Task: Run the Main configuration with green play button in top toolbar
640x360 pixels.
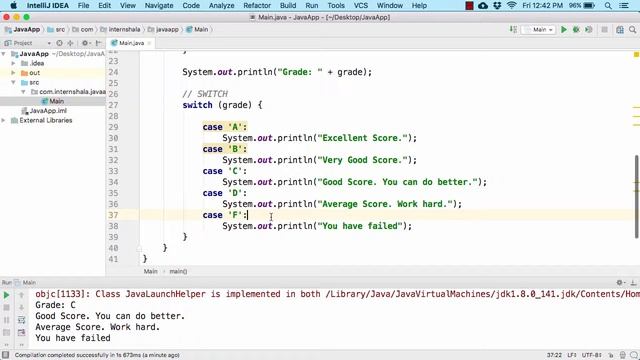Action: (x=564, y=29)
